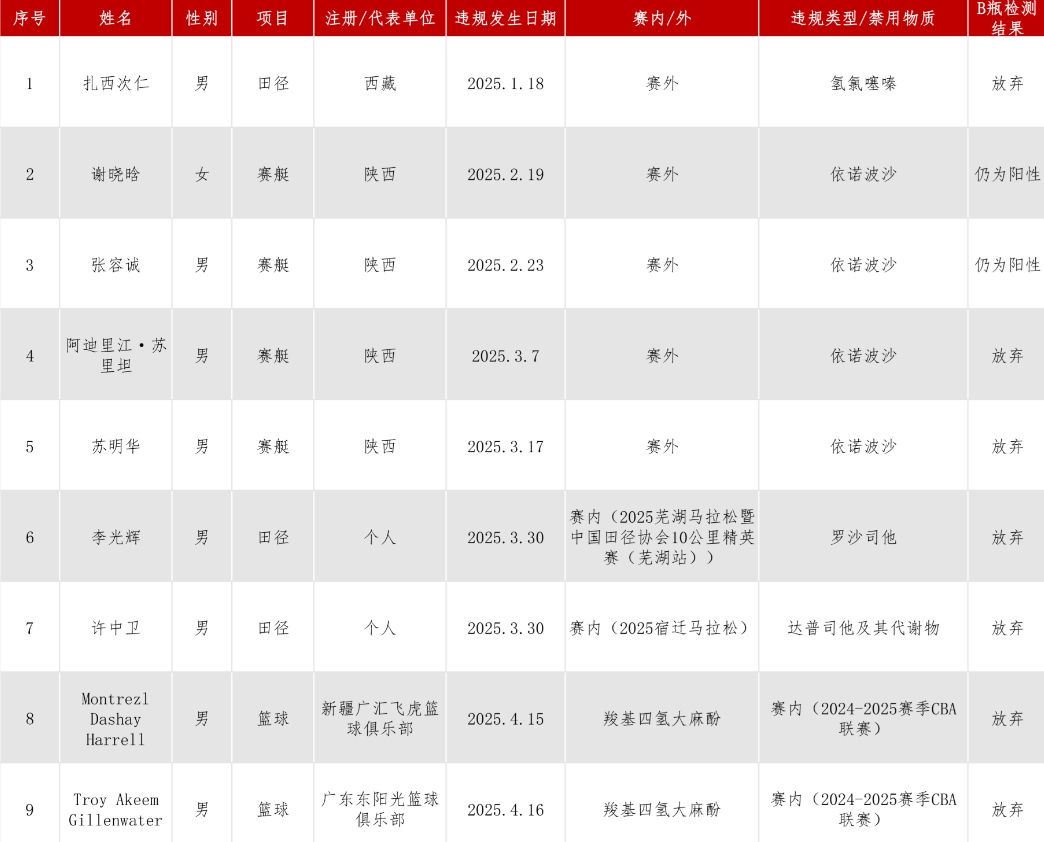Click the 序号 column header
The height and width of the screenshot is (842, 1044).
(x=29, y=18)
